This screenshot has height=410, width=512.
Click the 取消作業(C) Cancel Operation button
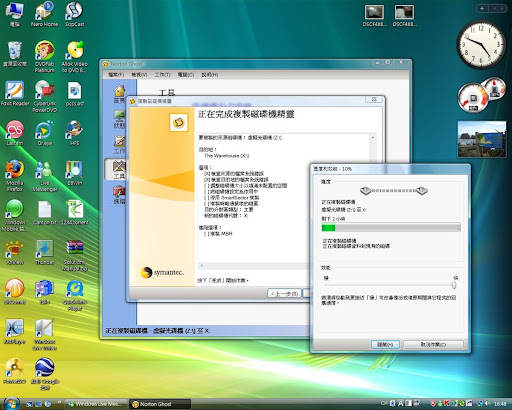click(433, 344)
